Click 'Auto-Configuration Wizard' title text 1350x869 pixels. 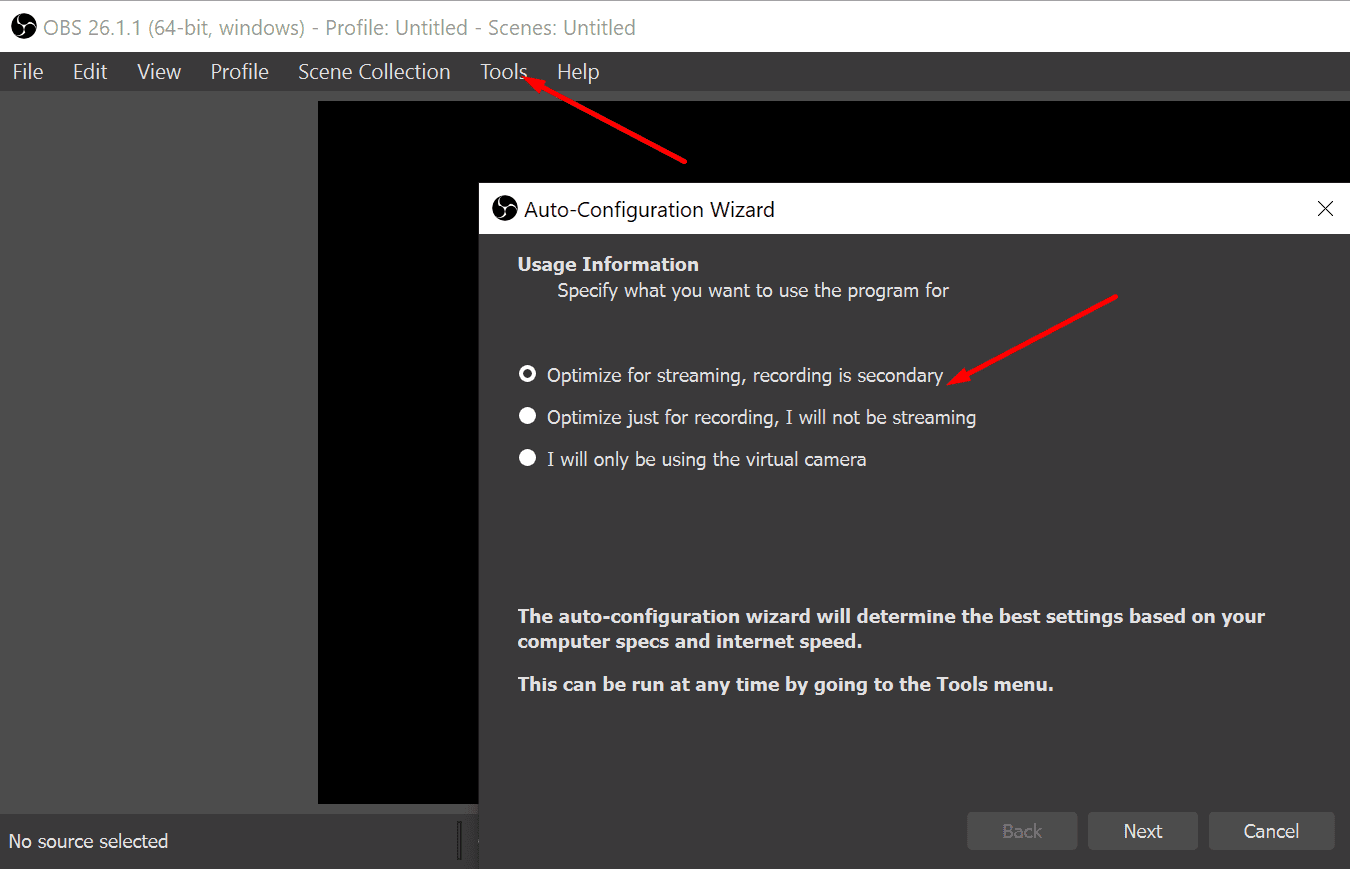click(649, 210)
